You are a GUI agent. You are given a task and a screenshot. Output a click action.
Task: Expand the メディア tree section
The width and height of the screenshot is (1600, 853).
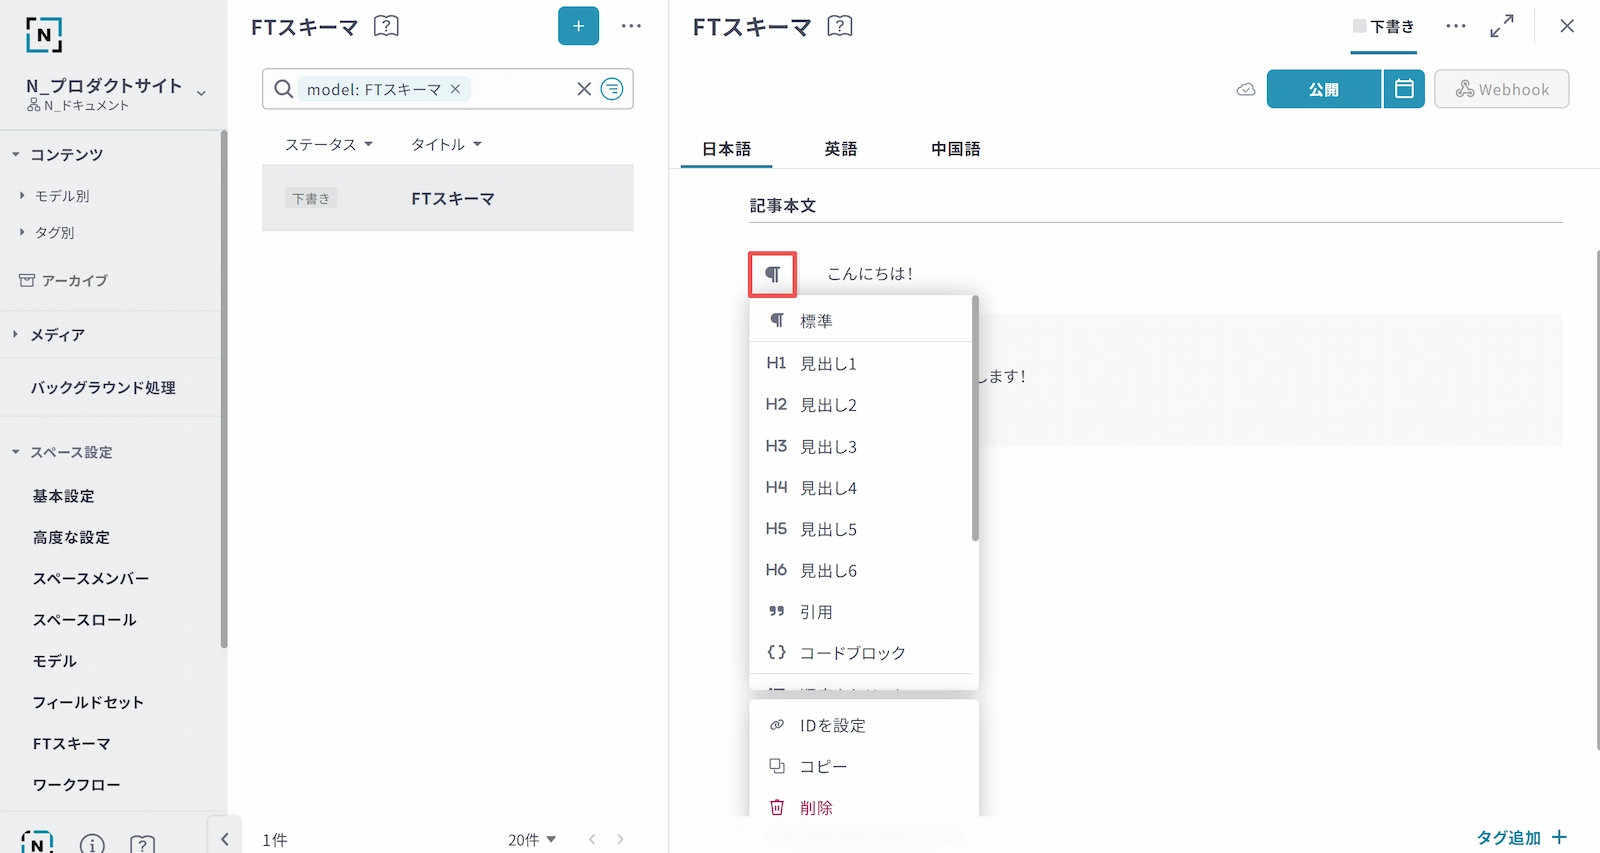pos(16,335)
